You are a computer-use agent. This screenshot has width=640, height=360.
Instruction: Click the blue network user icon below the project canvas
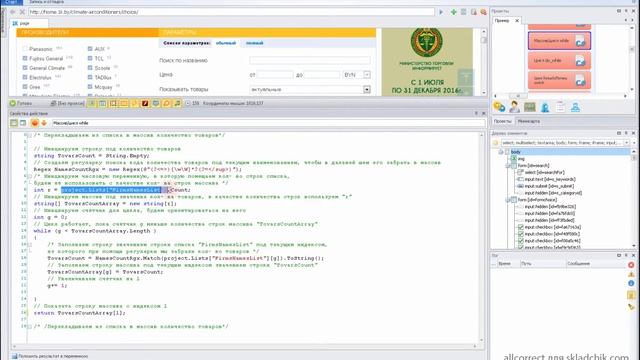(x=576, y=107)
